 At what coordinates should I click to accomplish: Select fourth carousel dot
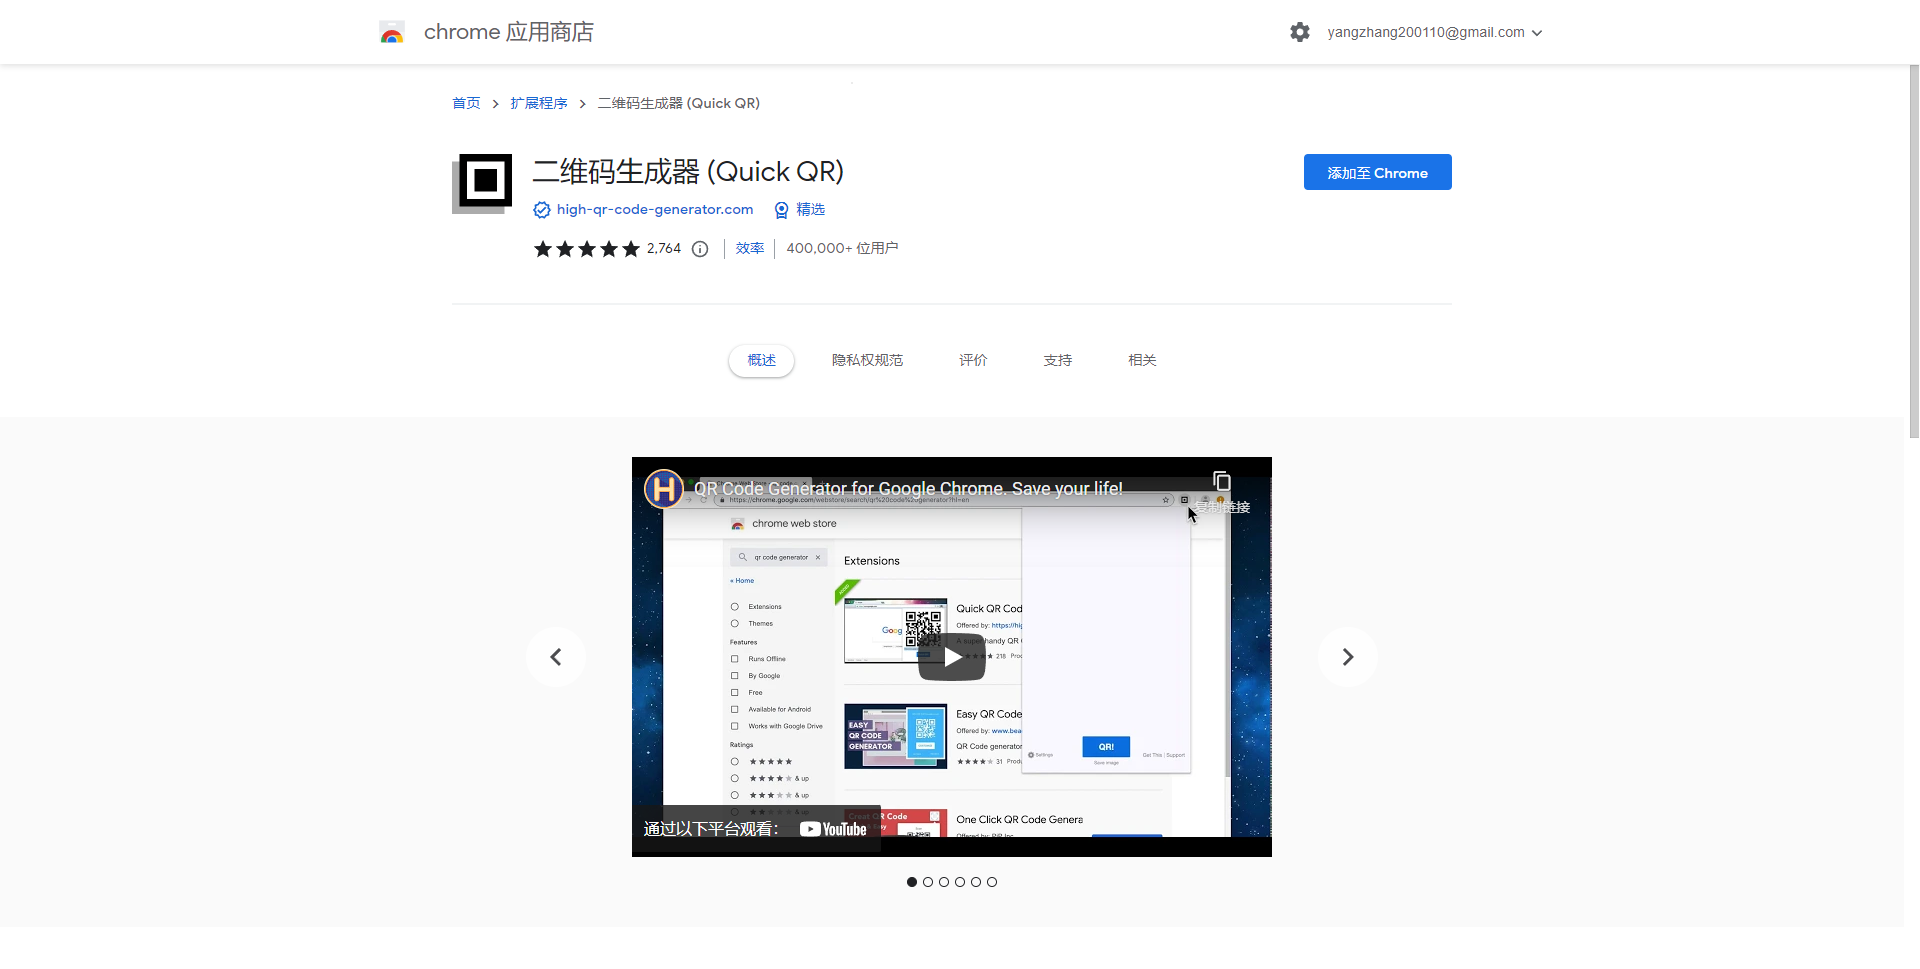point(960,882)
